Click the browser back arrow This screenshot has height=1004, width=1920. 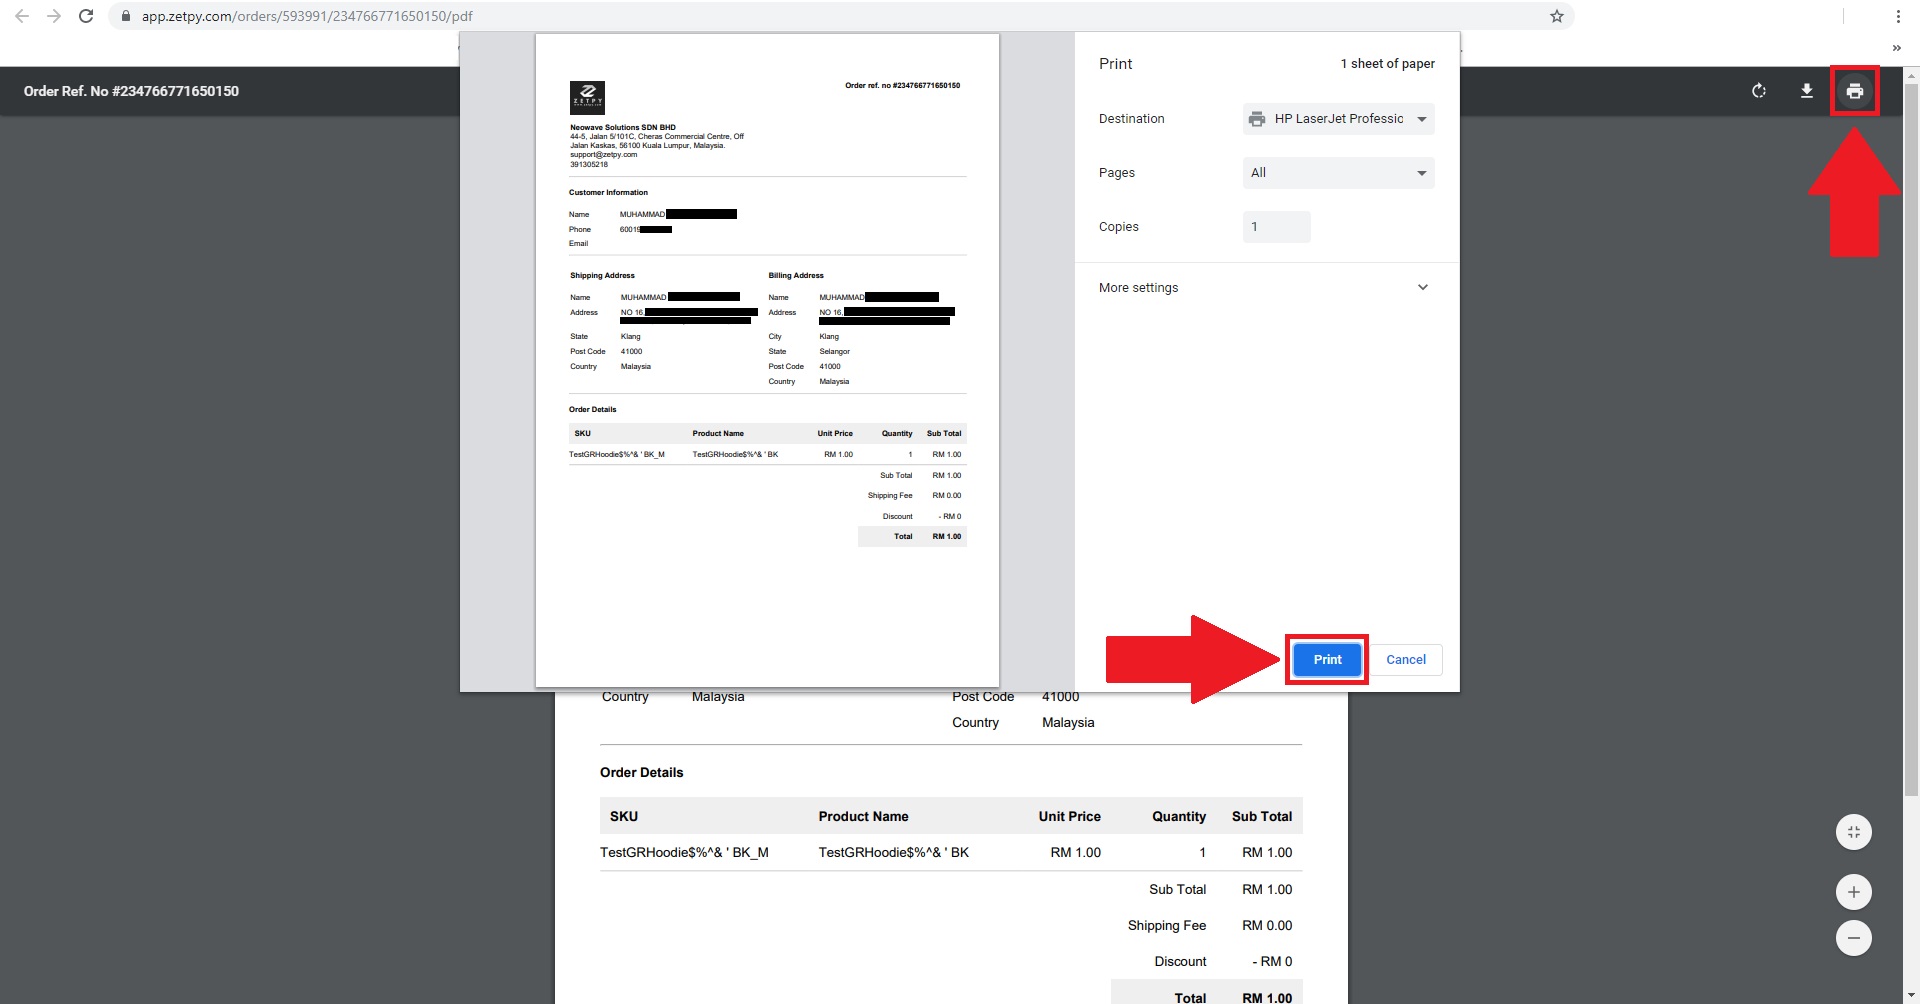tap(22, 16)
